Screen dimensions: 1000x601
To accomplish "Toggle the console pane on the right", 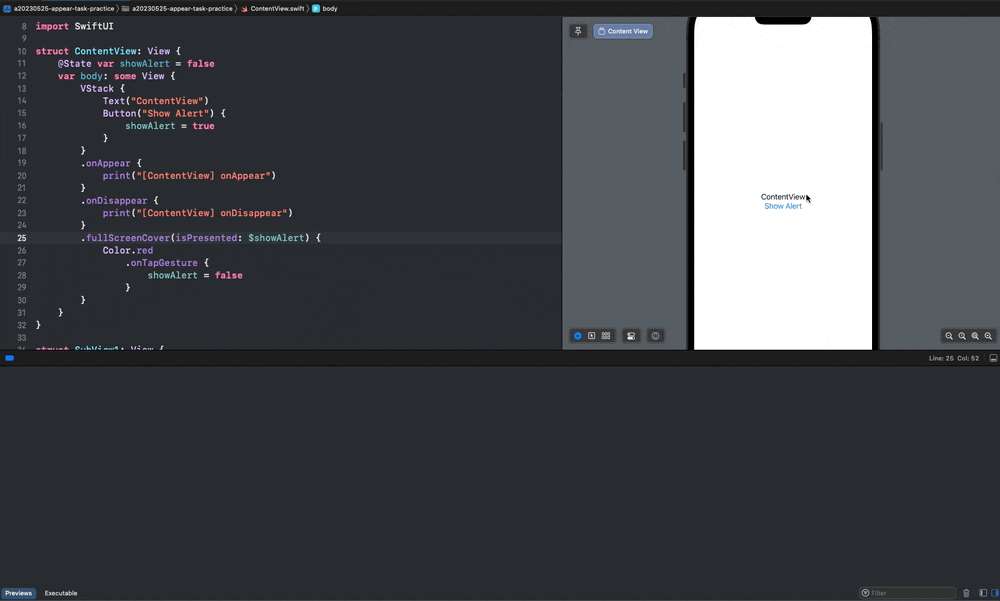I will tap(994, 593).
